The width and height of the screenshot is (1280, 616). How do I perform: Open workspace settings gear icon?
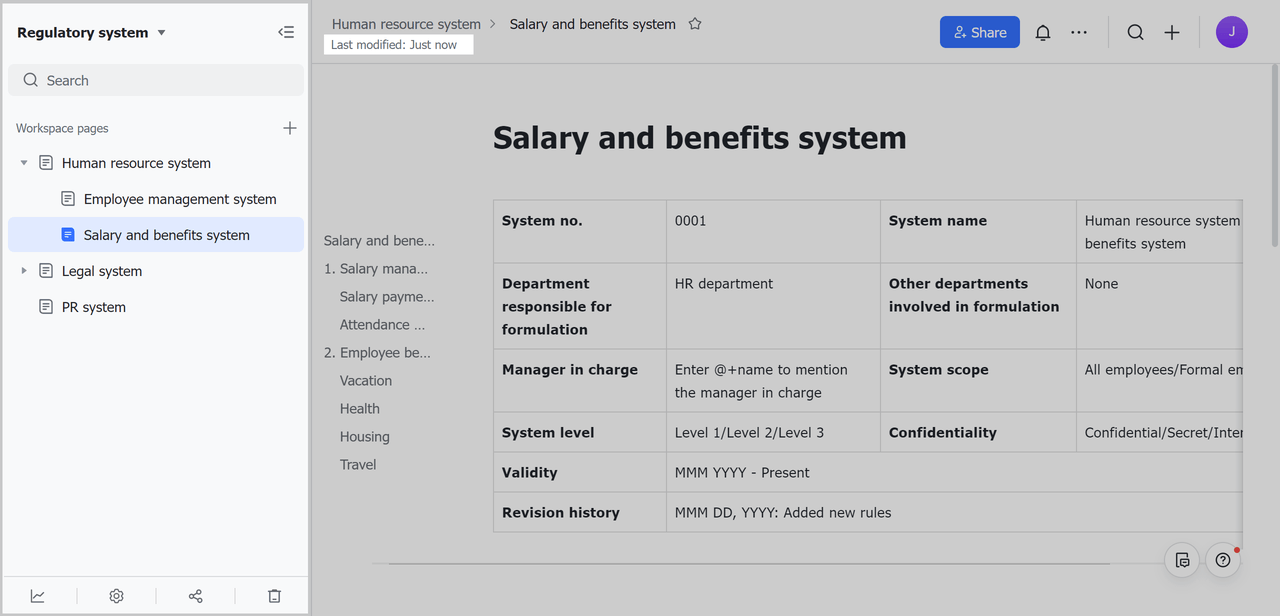pyautogui.click(x=116, y=596)
